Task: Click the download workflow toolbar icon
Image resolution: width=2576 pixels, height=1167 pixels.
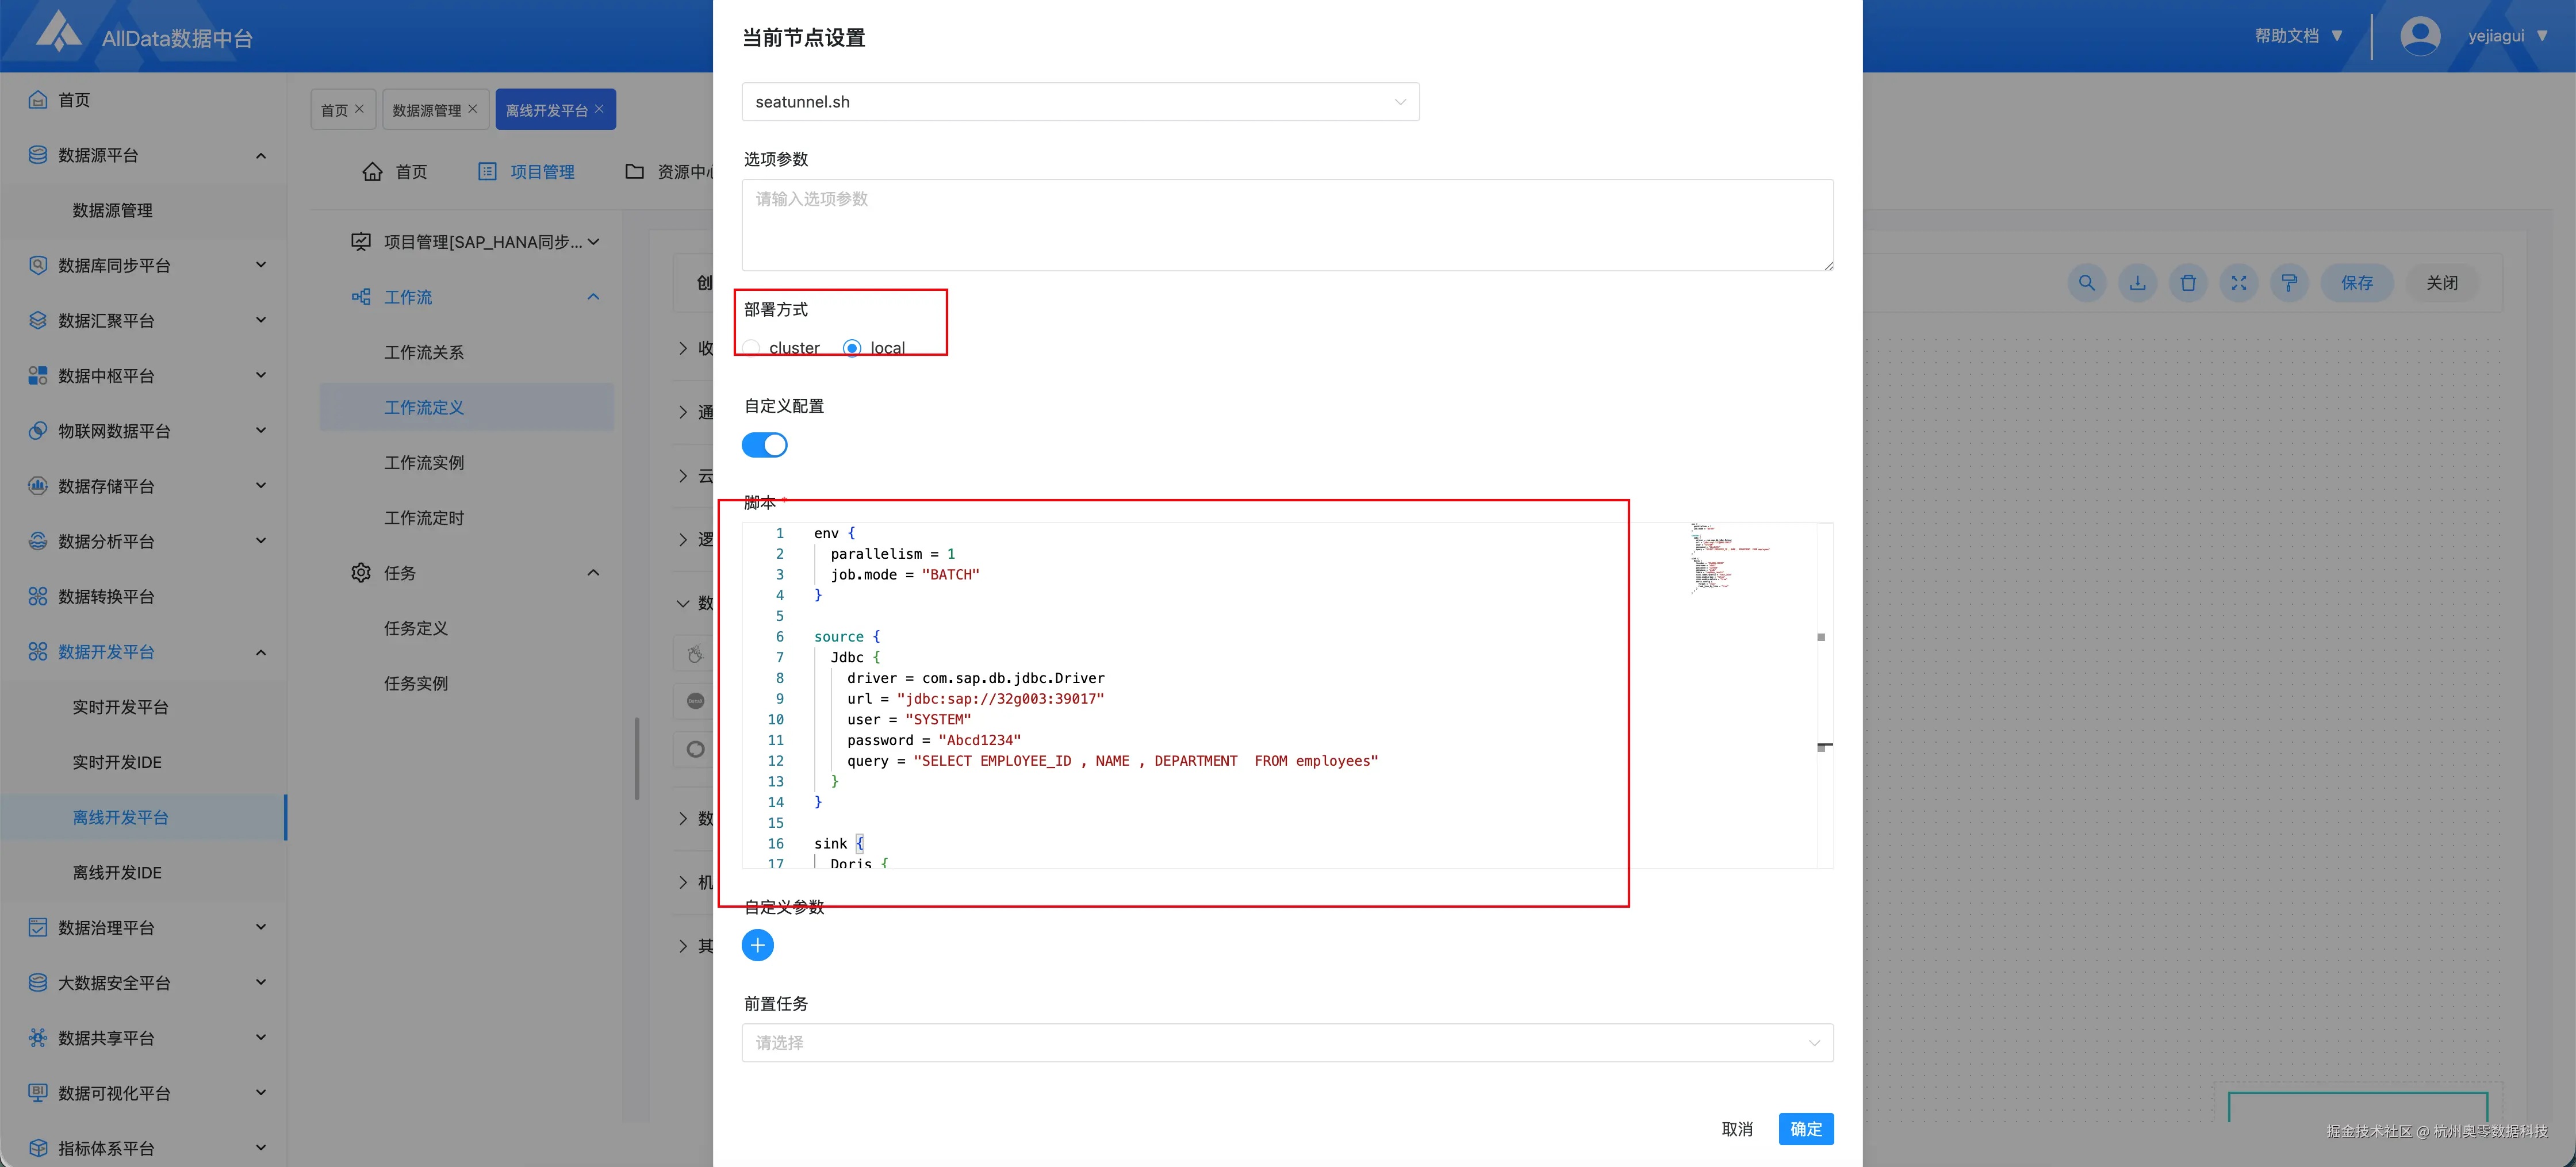Action: coord(2137,283)
